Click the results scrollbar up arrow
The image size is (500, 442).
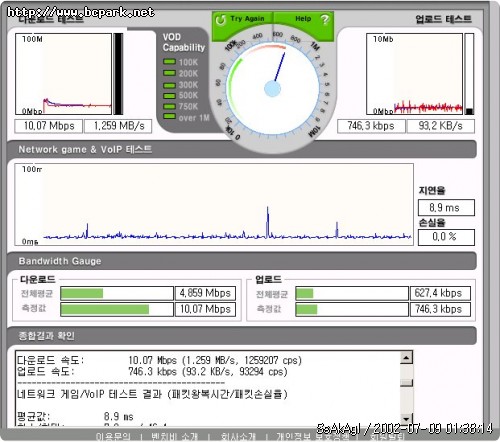coord(407,358)
